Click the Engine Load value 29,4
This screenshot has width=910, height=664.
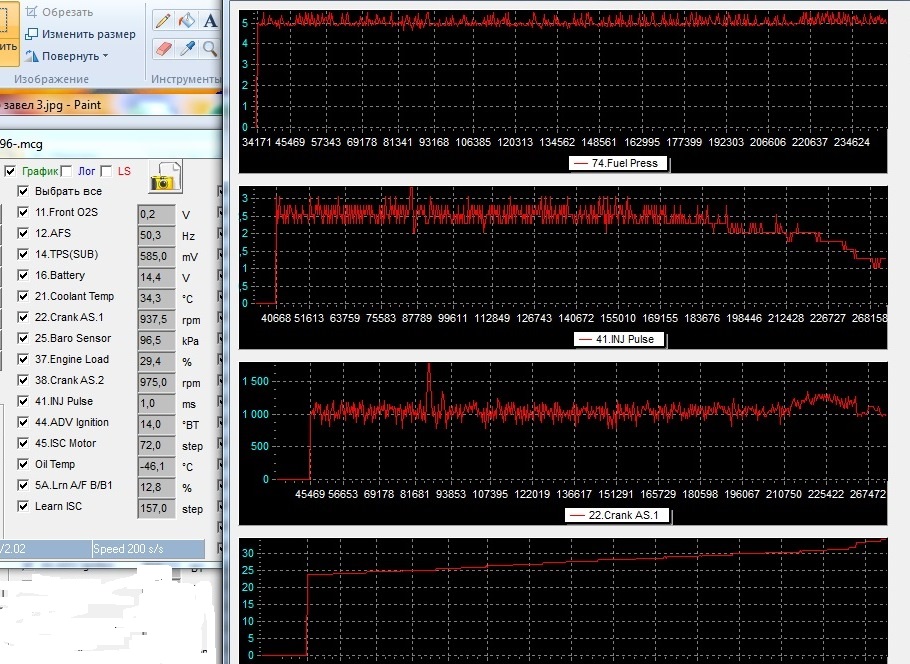coord(156,361)
